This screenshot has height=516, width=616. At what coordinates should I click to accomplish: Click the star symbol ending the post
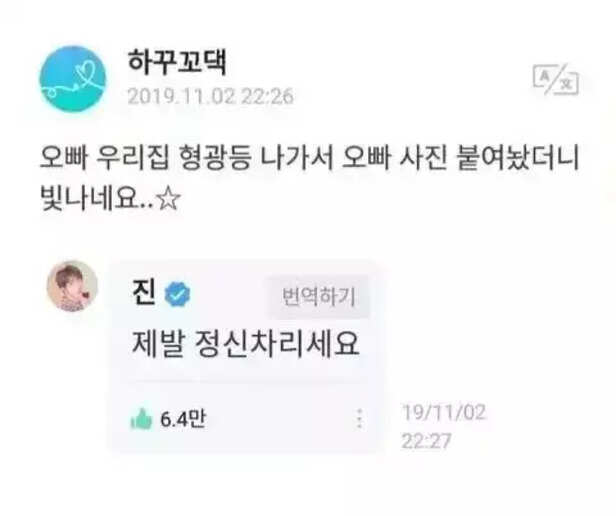(x=168, y=199)
